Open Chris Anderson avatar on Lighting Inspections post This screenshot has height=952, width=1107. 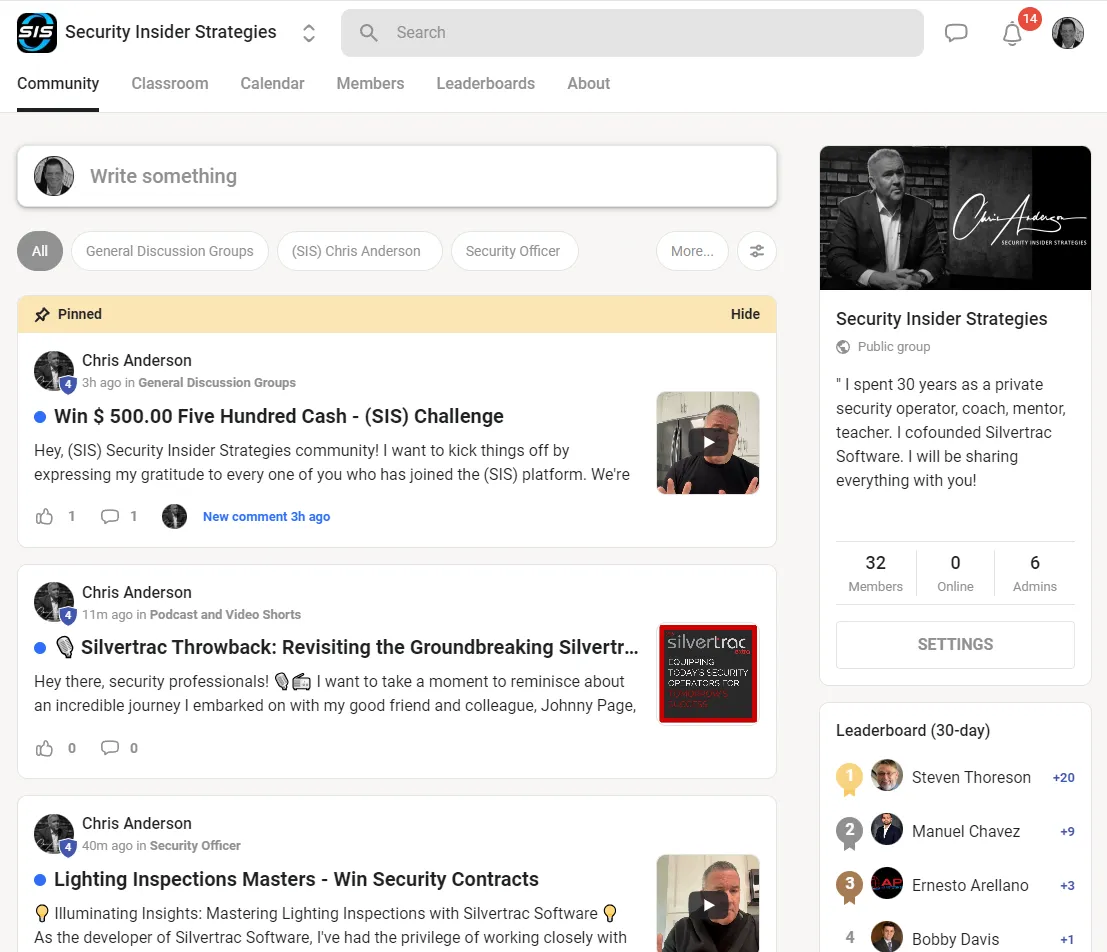(x=54, y=833)
